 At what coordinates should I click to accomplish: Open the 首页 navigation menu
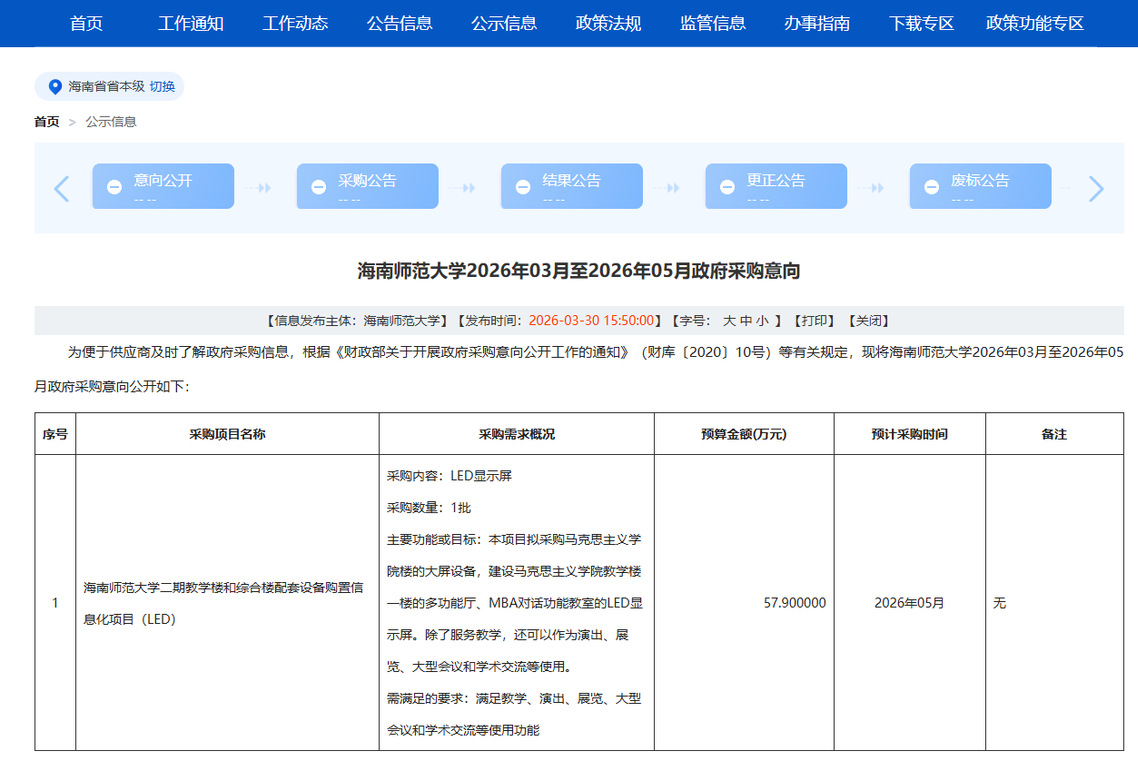click(x=86, y=23)
